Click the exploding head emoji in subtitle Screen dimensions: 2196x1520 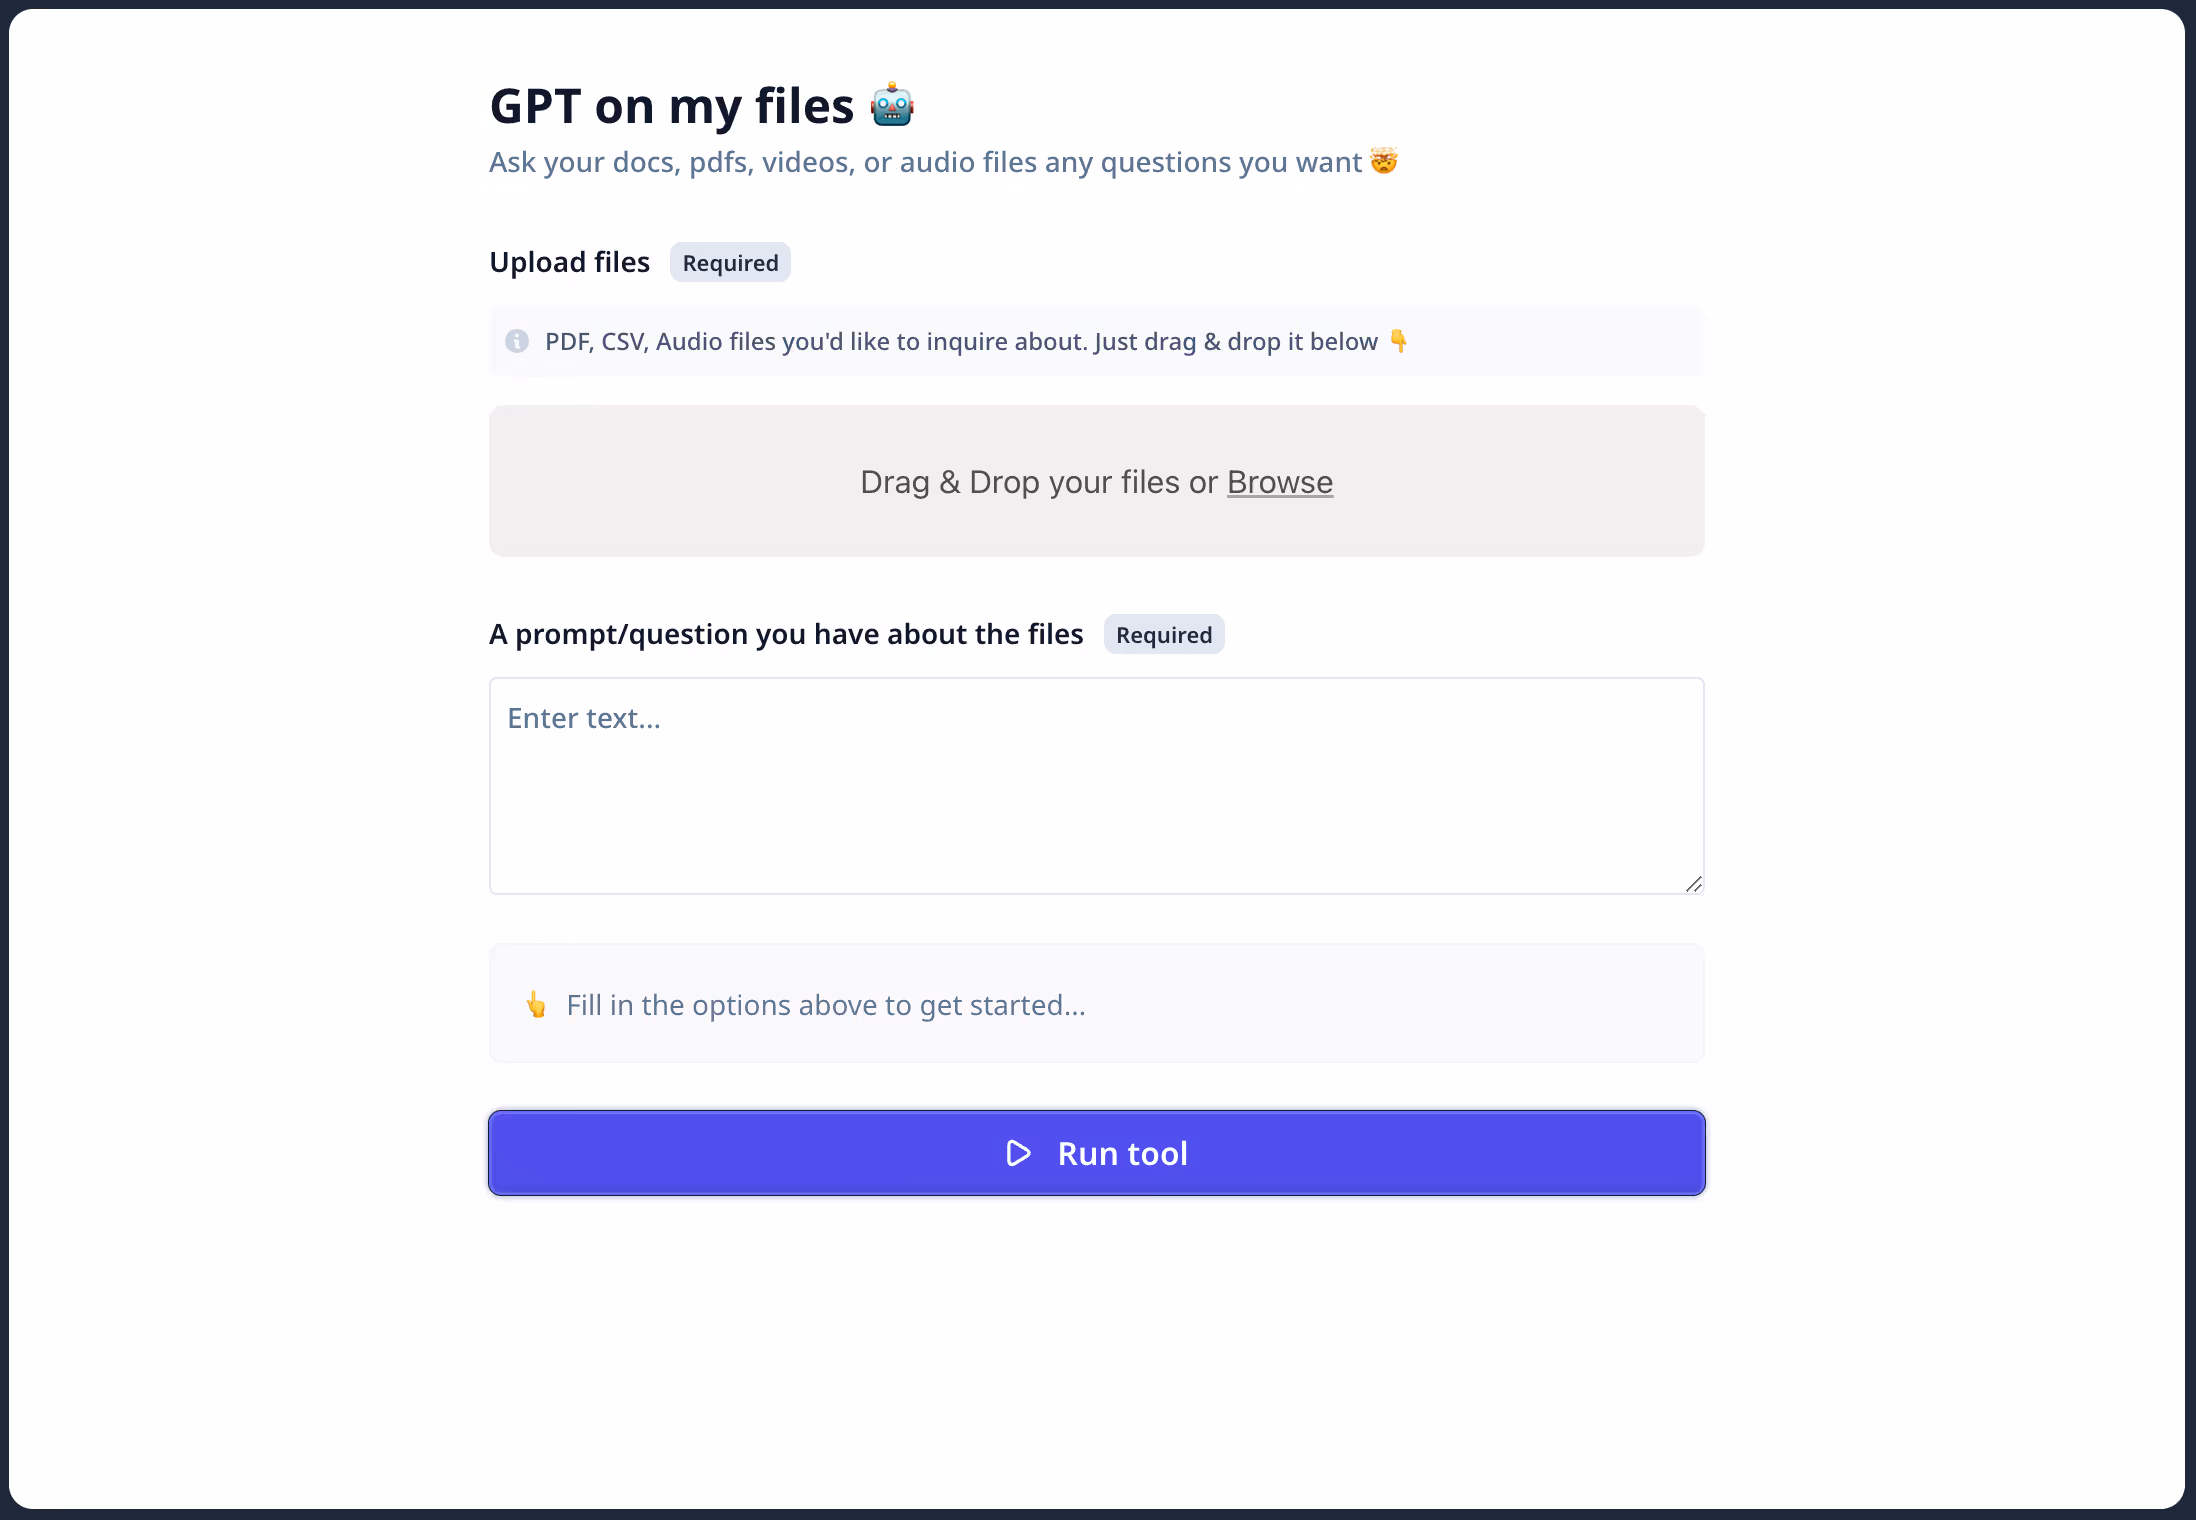pos(1384,161)
